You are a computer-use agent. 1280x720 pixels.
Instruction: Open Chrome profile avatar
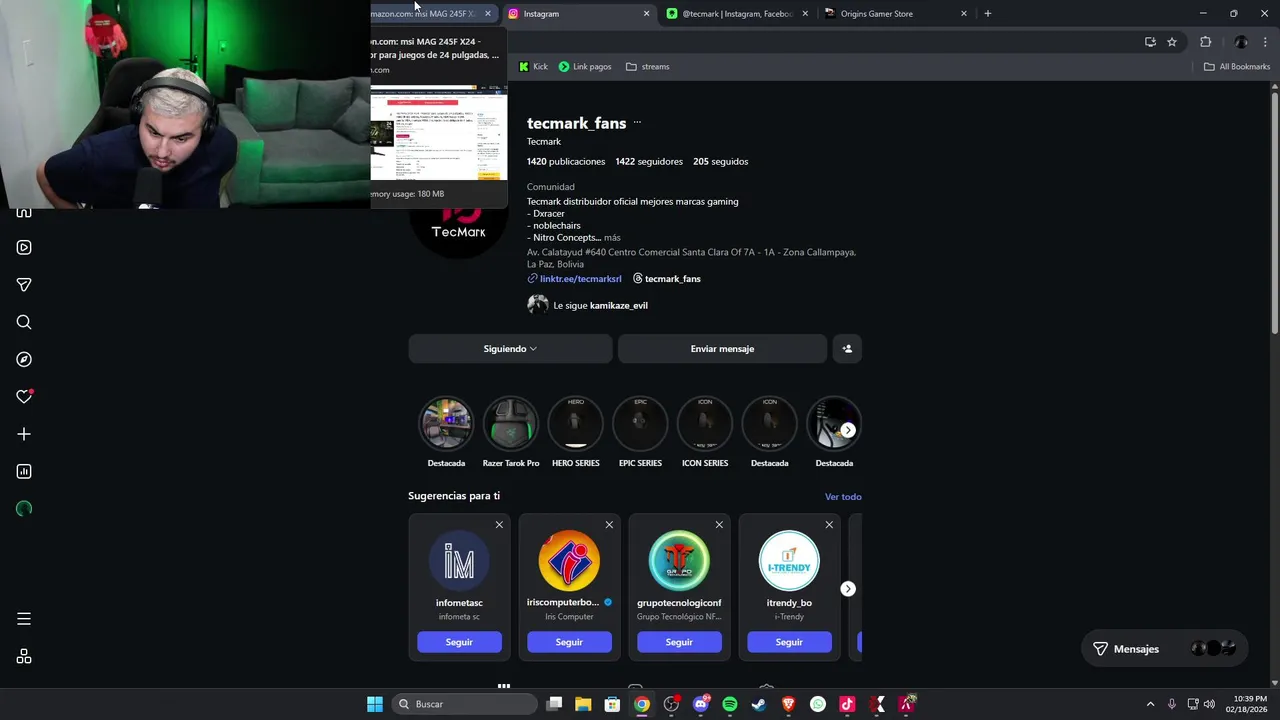click(x=1241, y=42)
